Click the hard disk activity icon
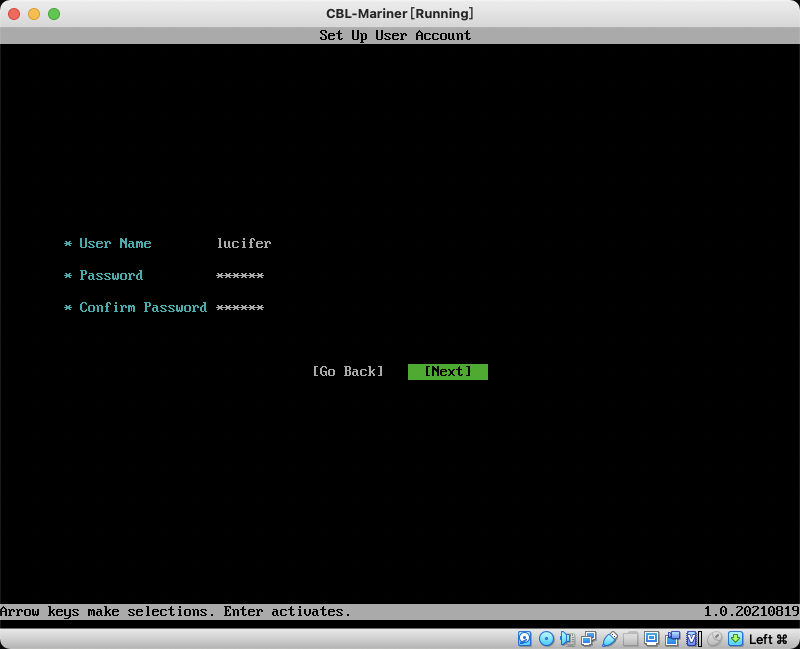 coord(524,638)
